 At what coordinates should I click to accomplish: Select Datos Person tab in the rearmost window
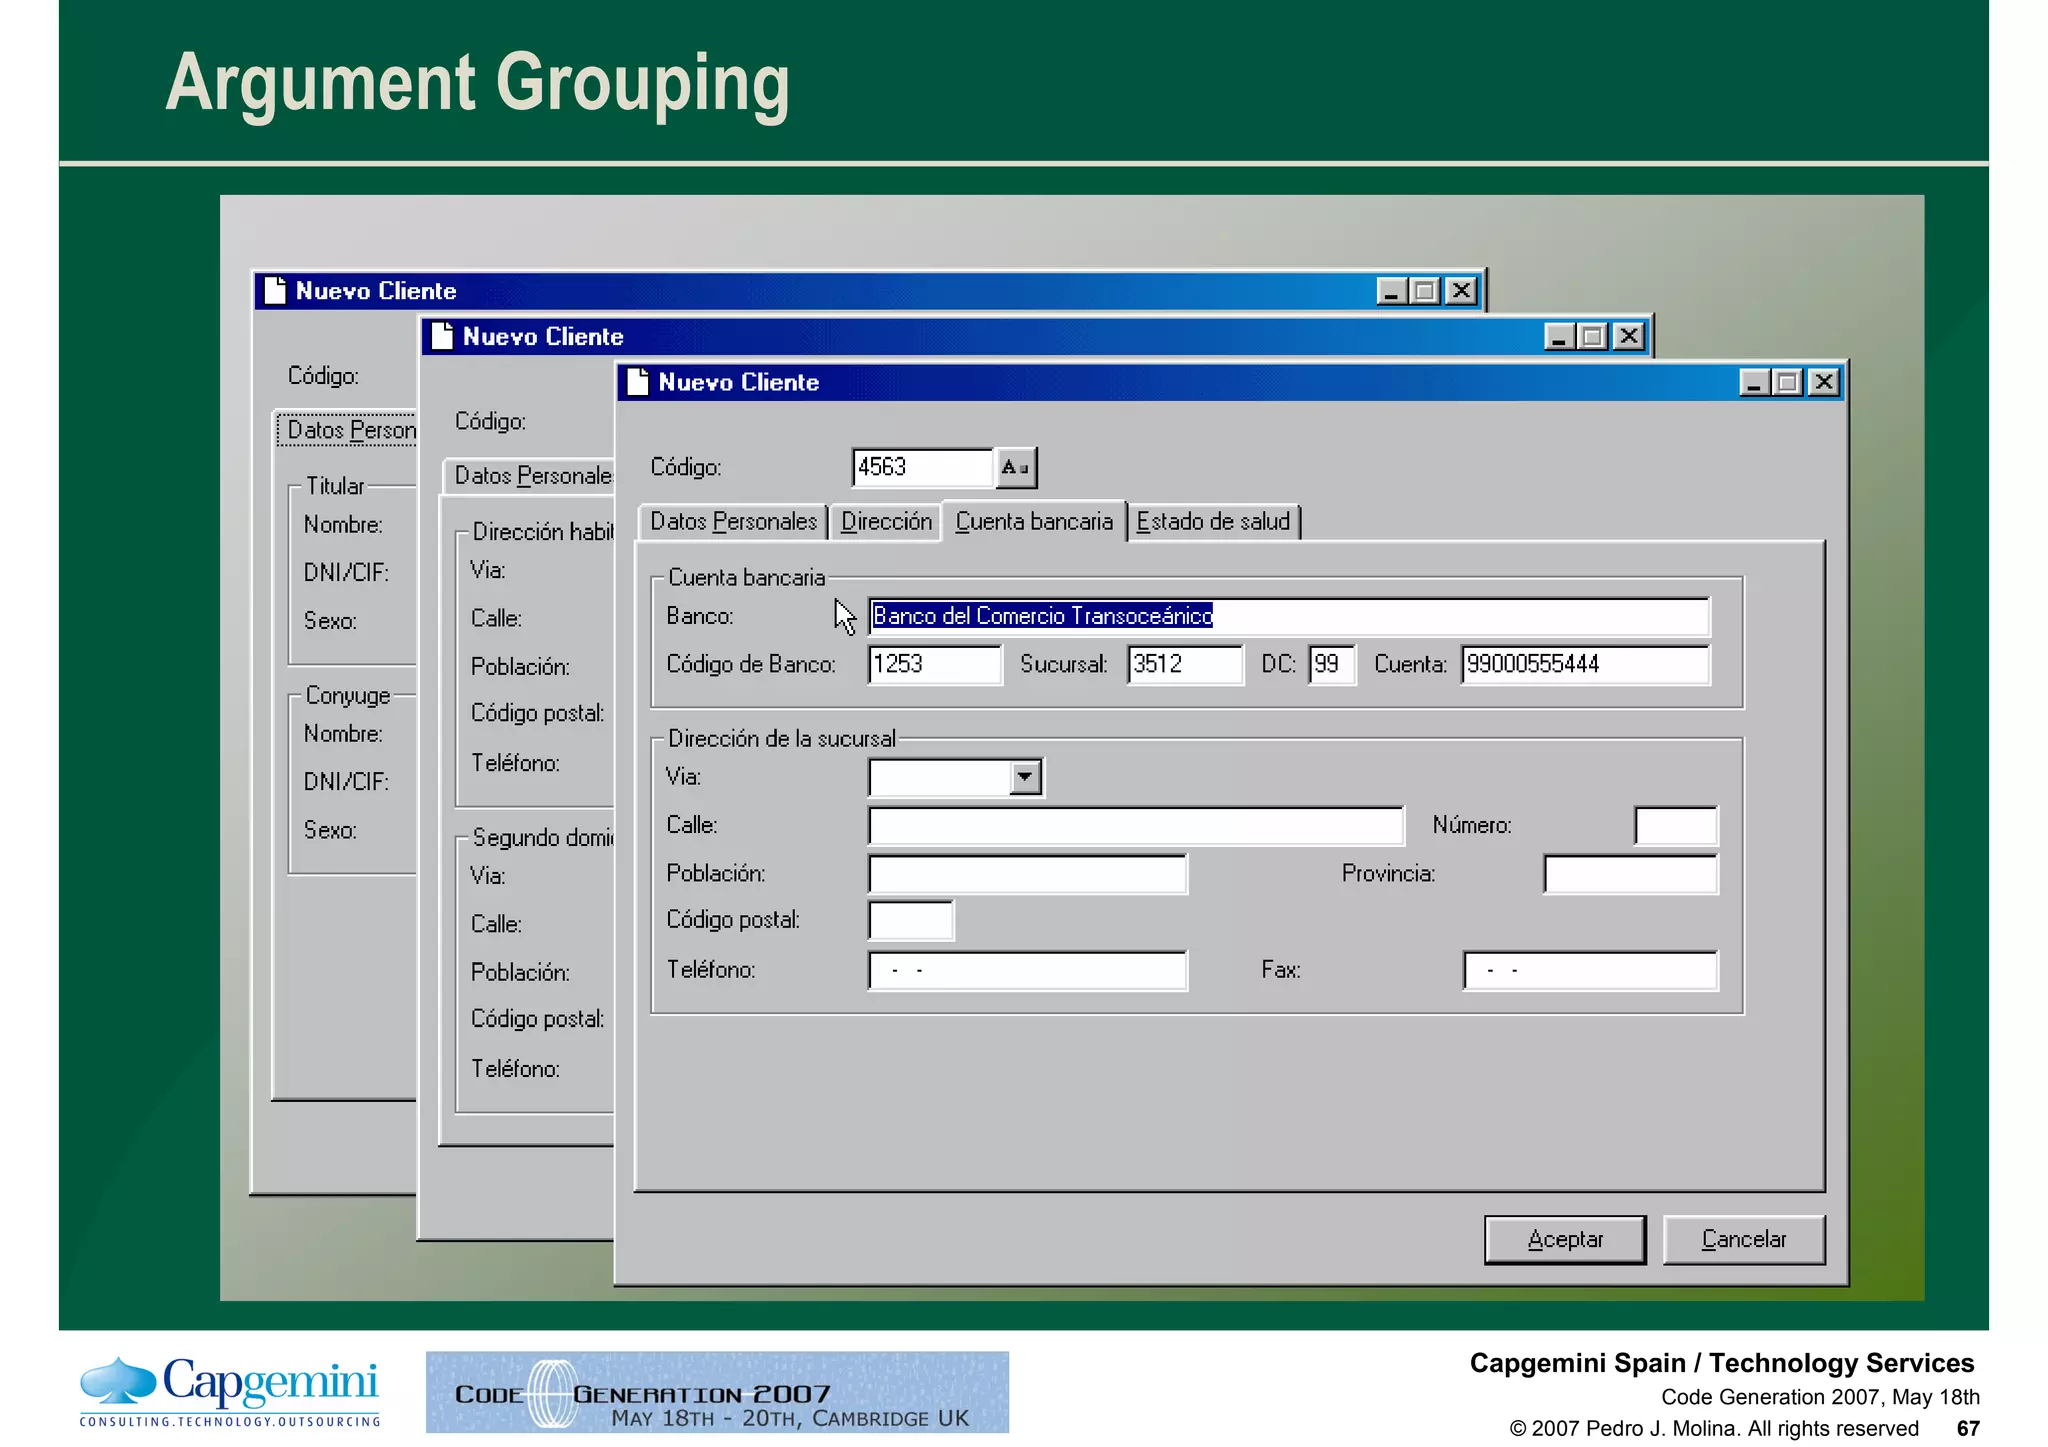click(x=347, y=430)
